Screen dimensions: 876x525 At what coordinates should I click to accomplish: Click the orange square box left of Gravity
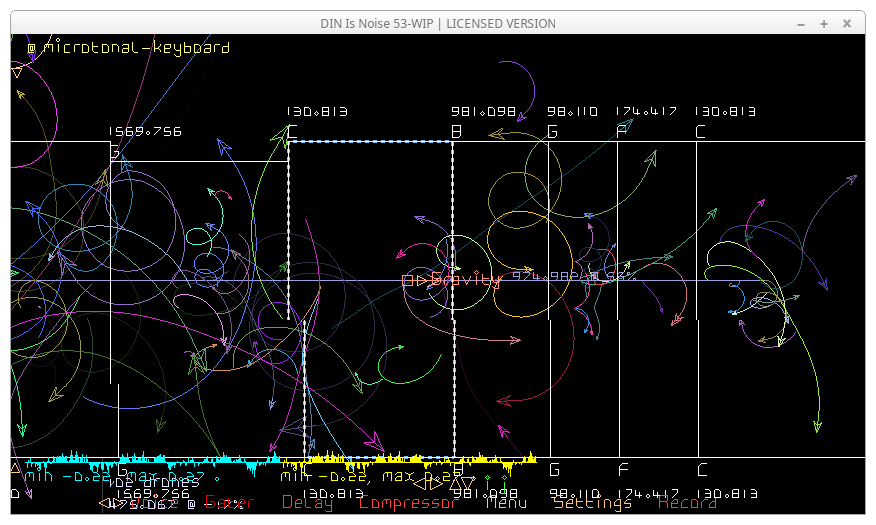click(x=408, y=281)
